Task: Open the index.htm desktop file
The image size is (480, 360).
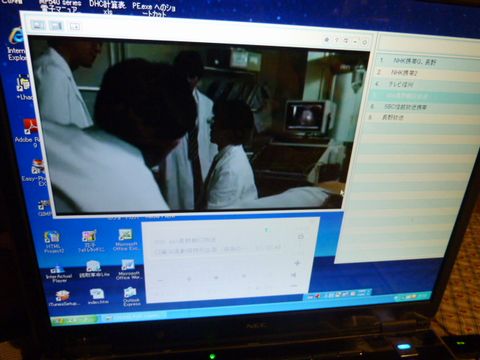Action: (97, 297)
